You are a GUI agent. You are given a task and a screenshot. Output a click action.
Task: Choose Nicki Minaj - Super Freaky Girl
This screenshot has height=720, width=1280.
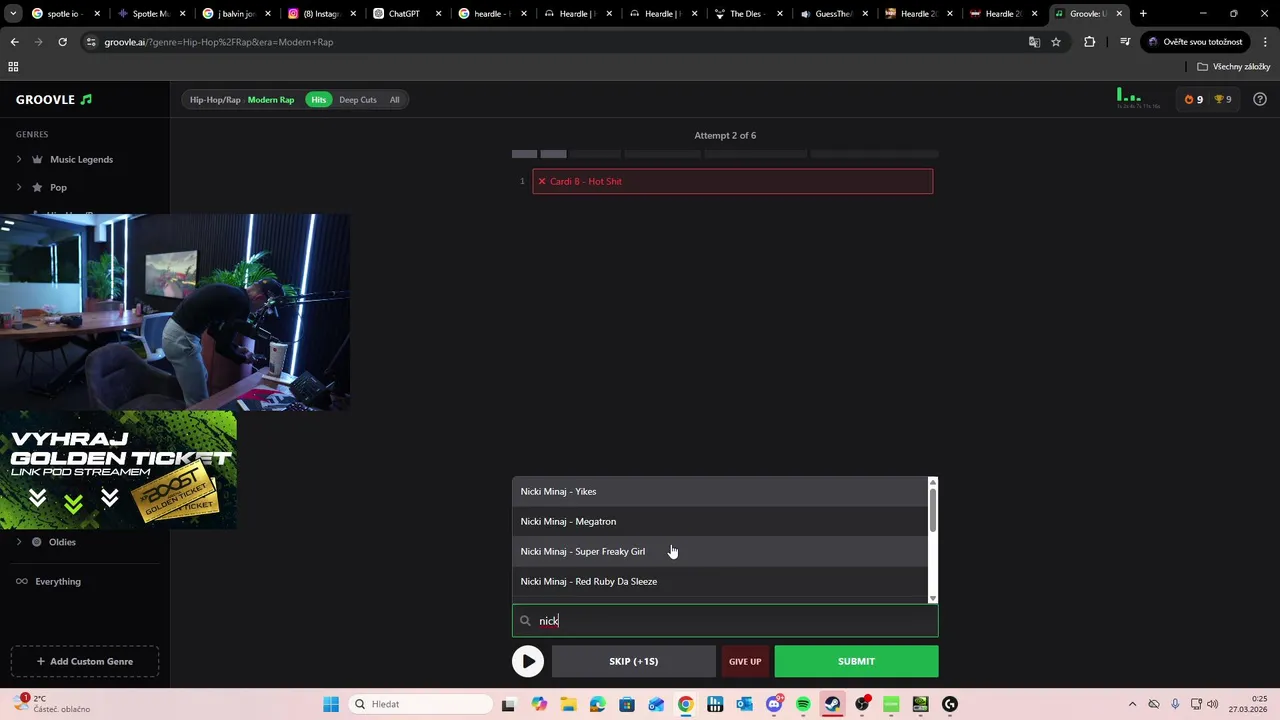(720, 551)
